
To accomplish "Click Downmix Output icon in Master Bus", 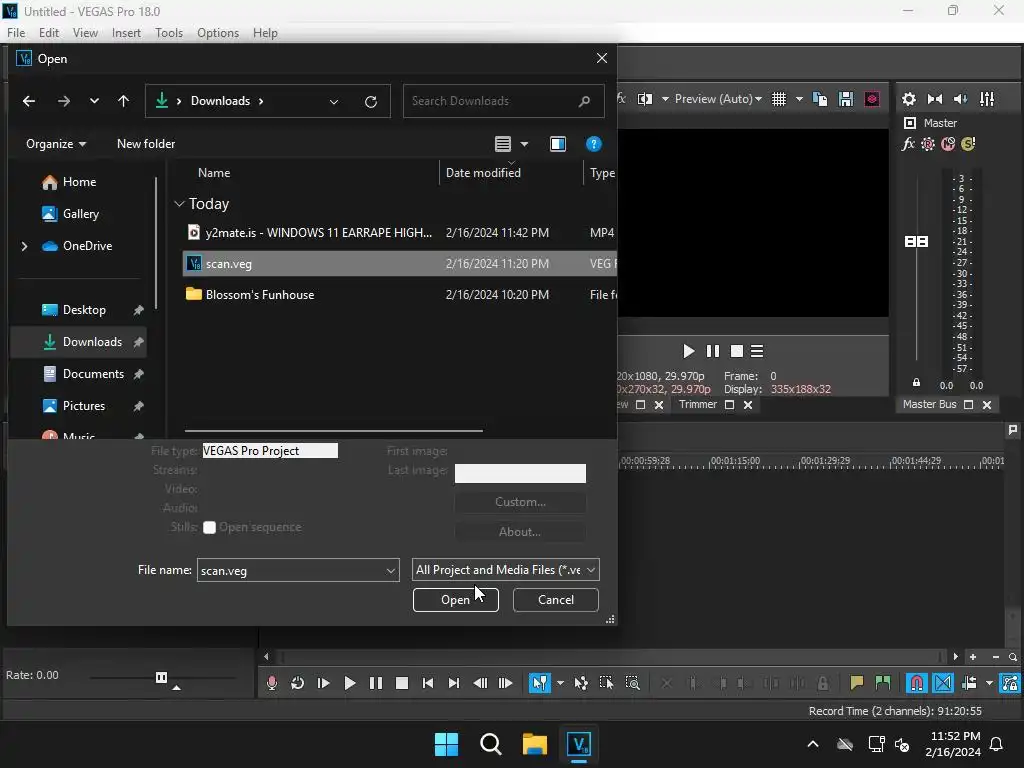I will tap(935, 99).
